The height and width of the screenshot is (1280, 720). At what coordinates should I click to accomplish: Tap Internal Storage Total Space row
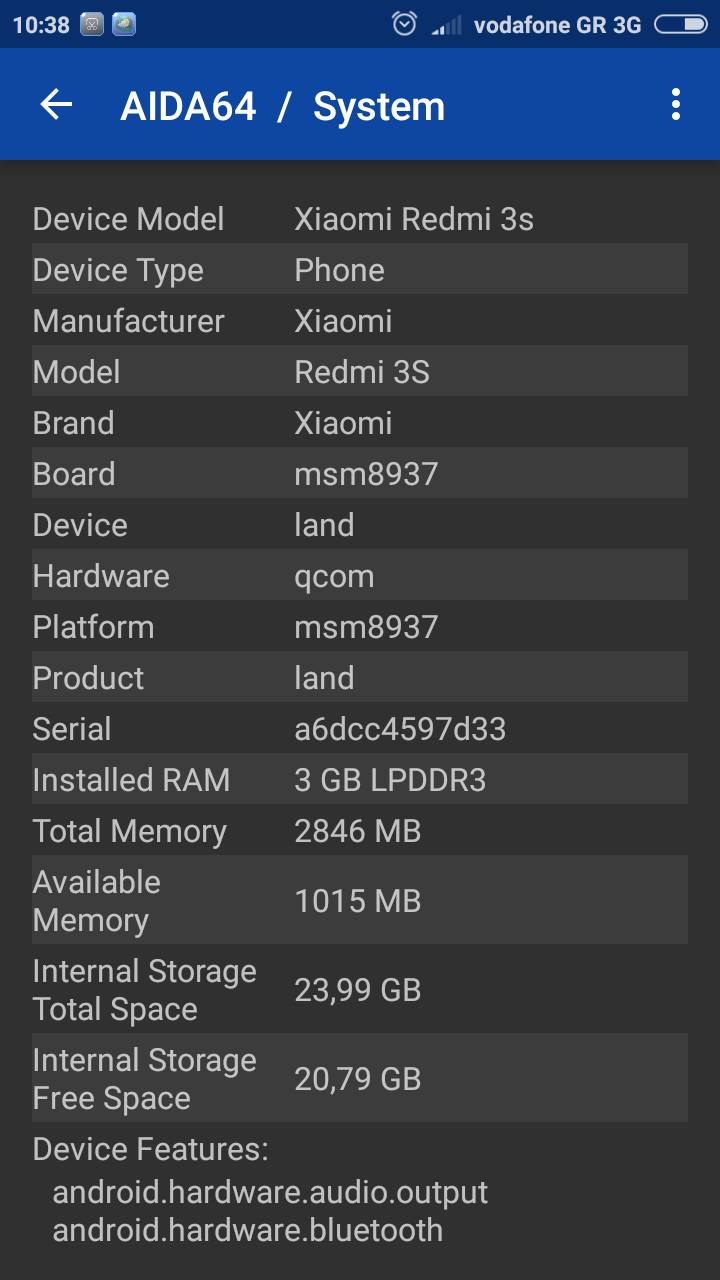360,990
